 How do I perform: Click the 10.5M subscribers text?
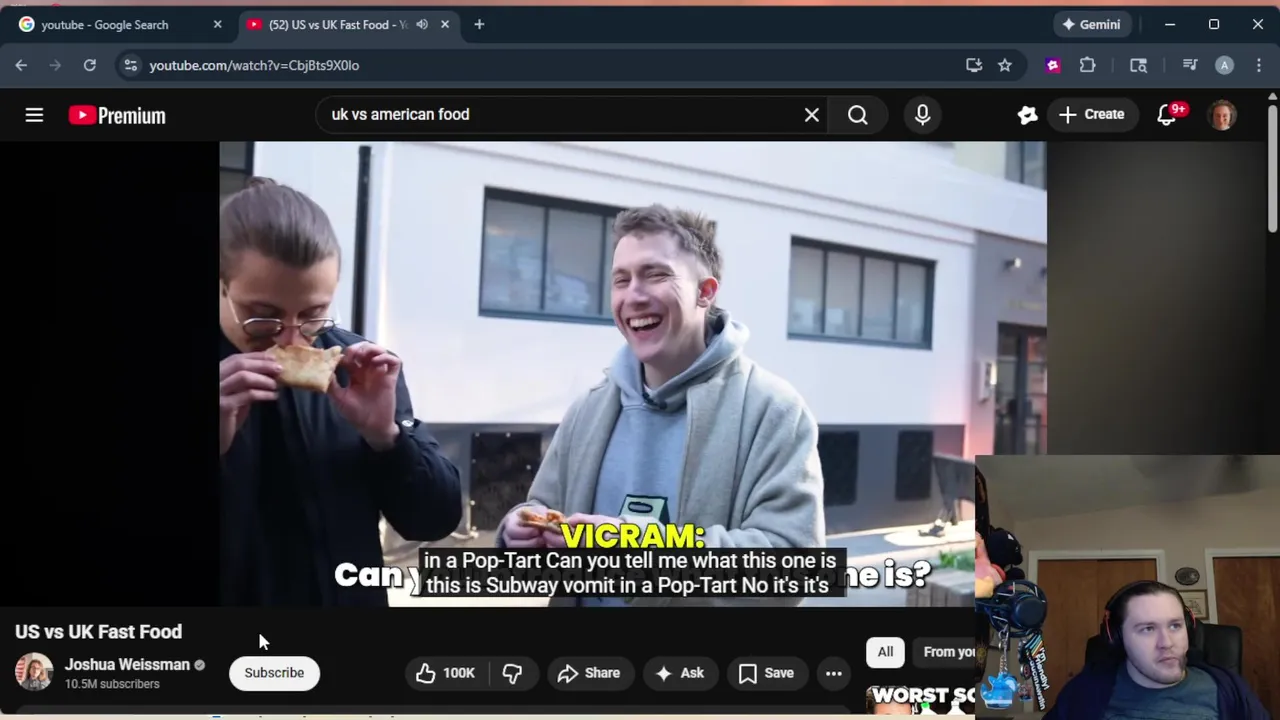[x=112, y=684]
